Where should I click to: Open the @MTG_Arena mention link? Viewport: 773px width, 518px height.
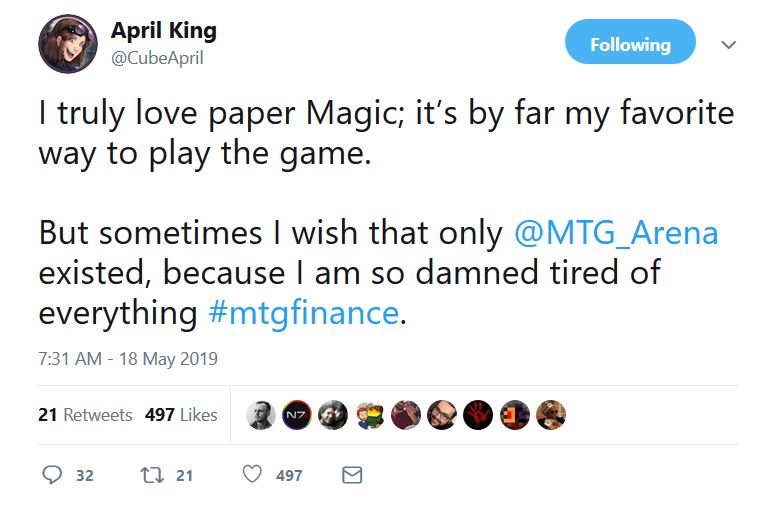[615, 232]
